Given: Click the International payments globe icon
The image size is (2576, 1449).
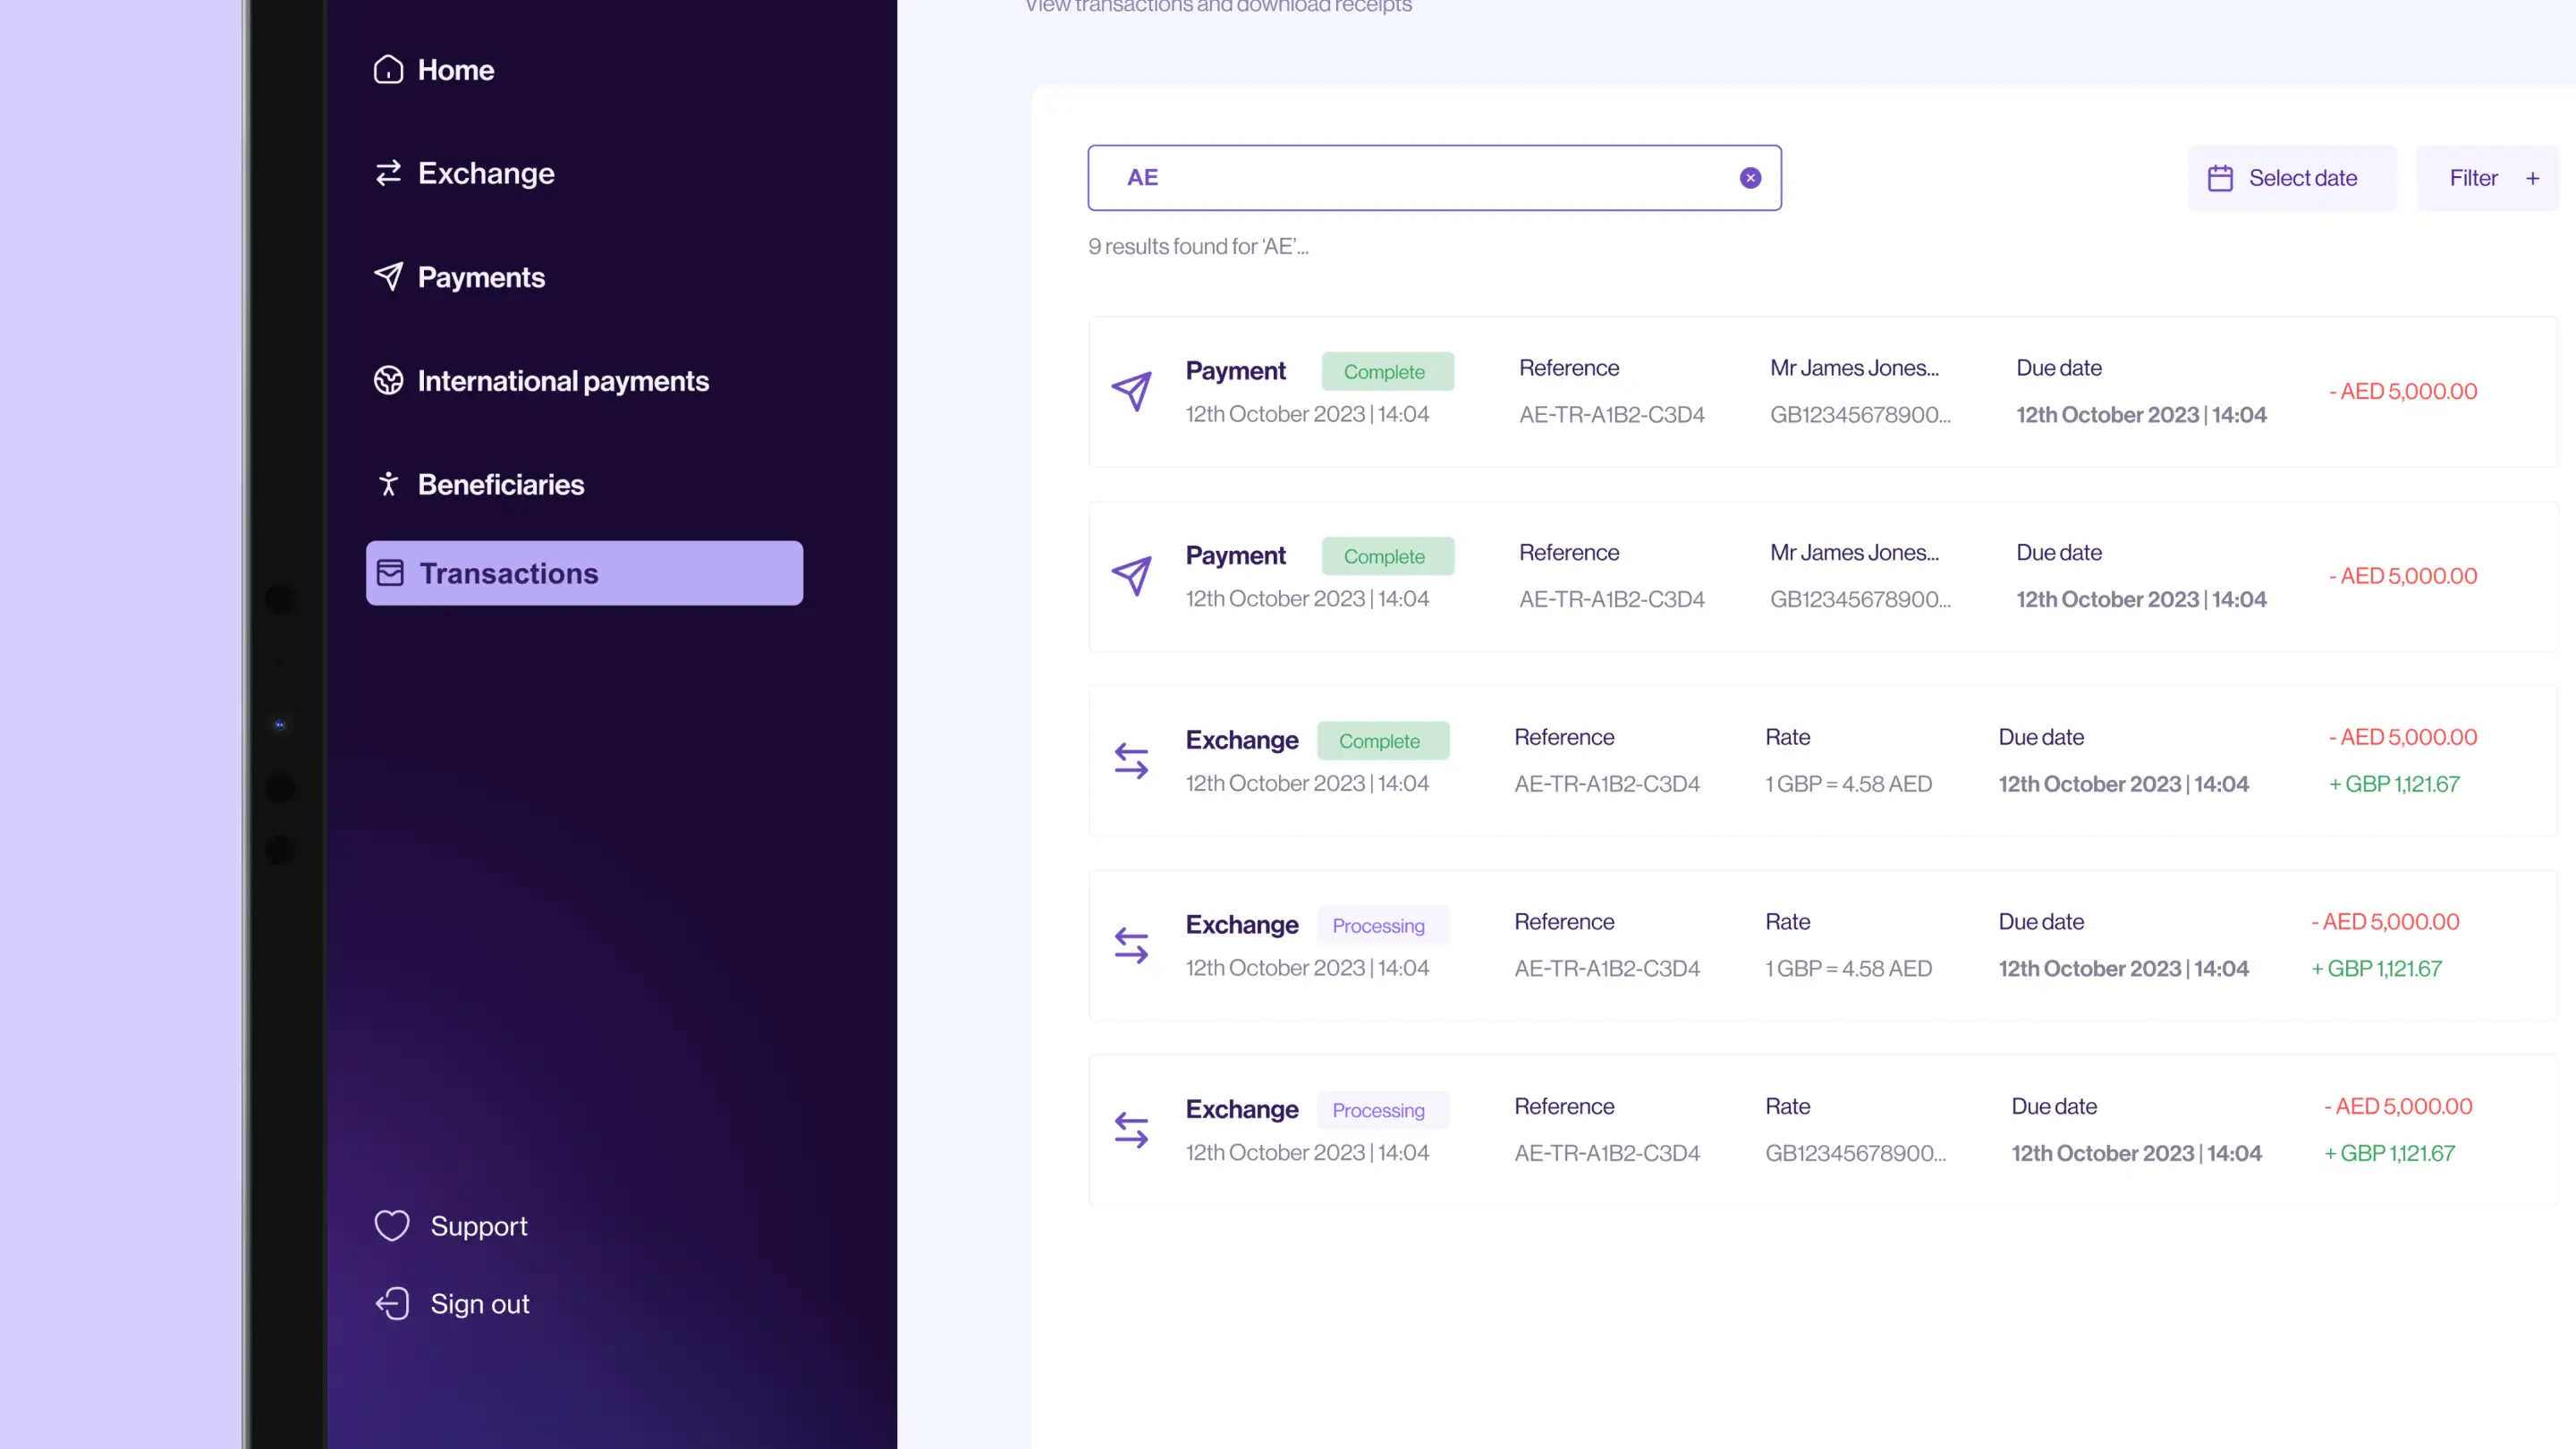Looking at the screenshot, I should coord(388,380).
